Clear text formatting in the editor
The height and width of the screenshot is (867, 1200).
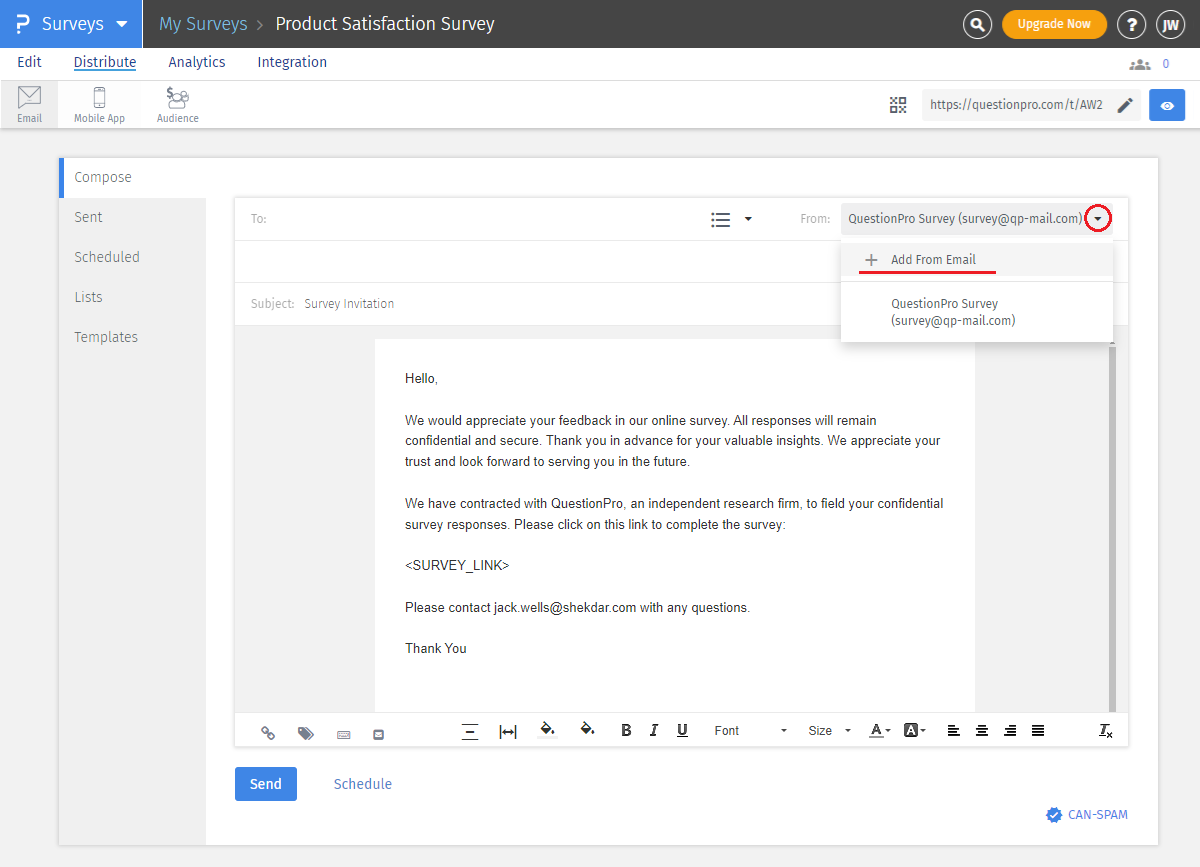coord(1105,731)
